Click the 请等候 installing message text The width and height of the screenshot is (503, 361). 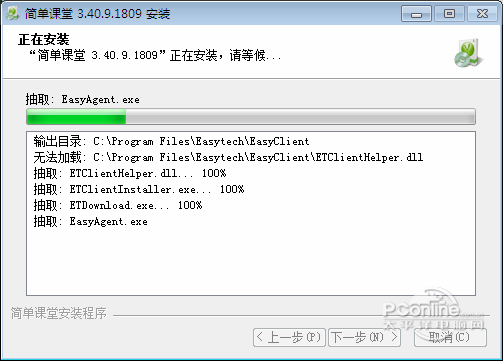tap(155, 55)
